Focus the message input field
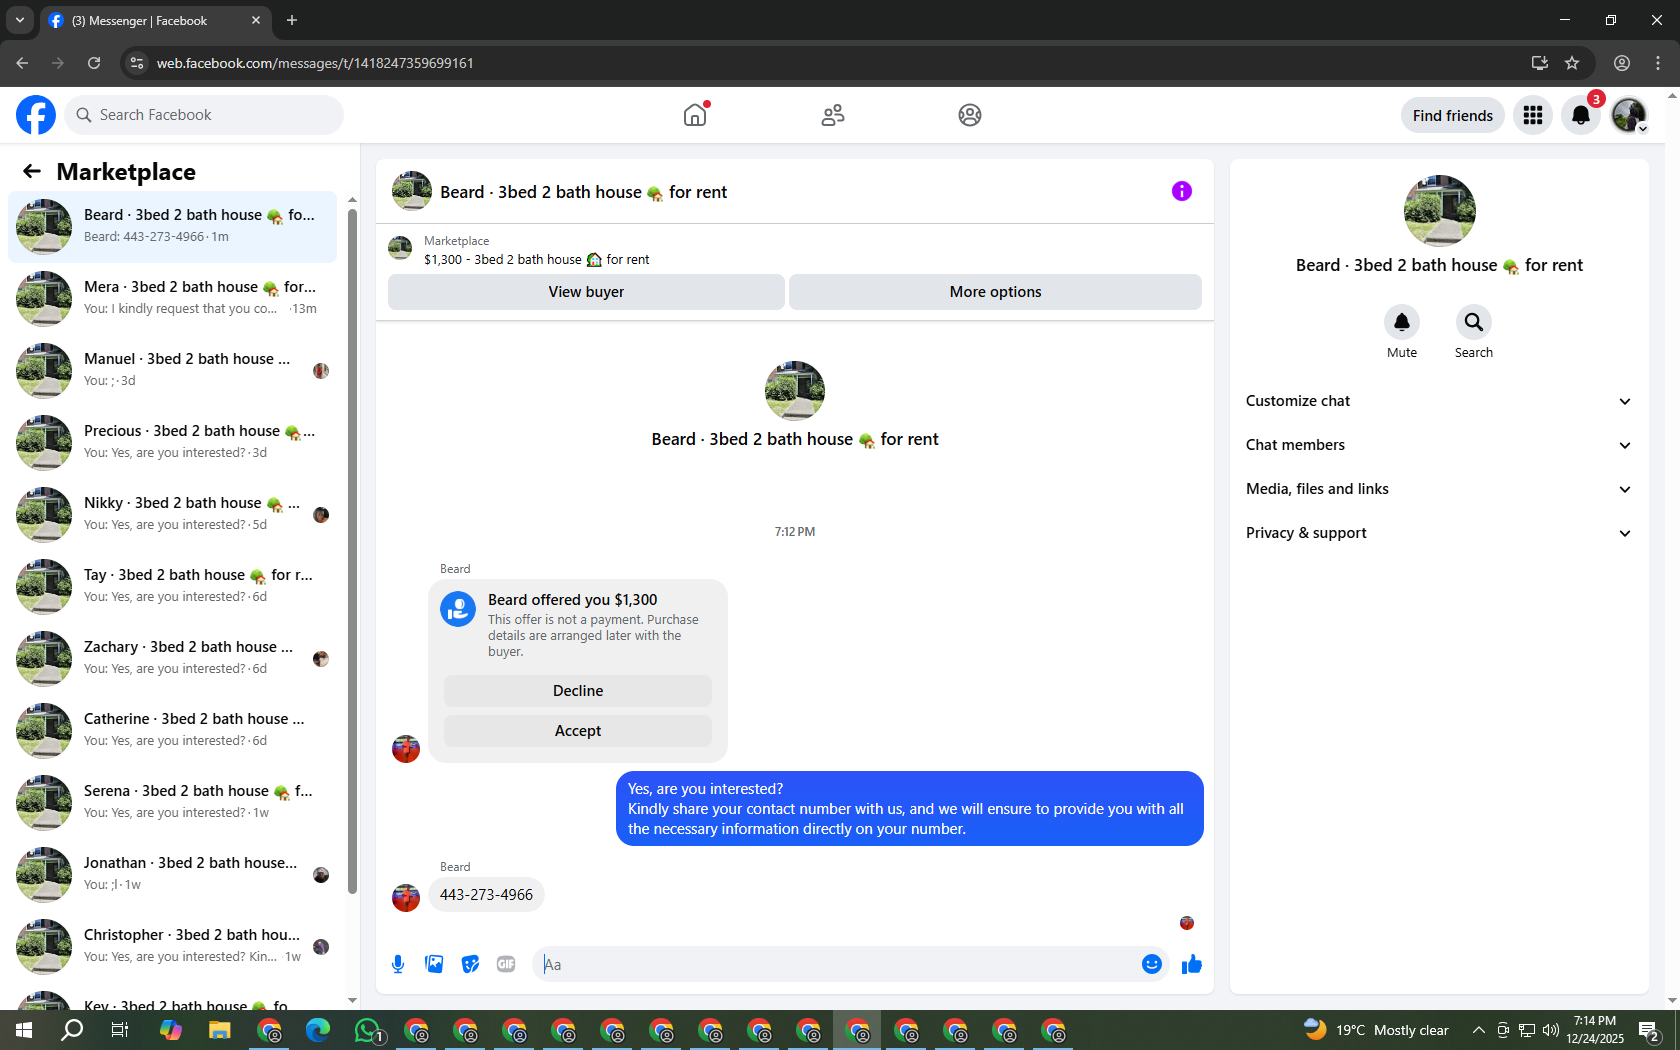 click(838, 964)
